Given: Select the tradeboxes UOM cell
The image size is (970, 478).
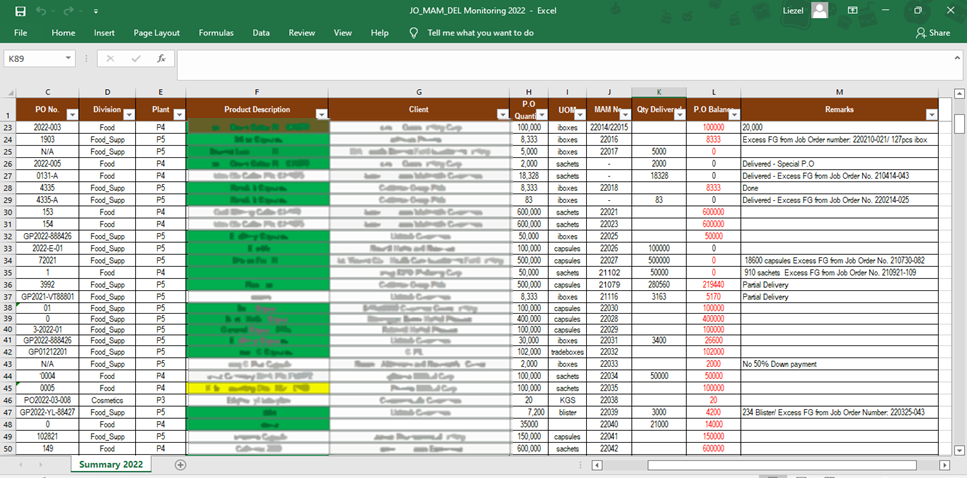Looking at the screenshot, I should [x=567, y=352].
